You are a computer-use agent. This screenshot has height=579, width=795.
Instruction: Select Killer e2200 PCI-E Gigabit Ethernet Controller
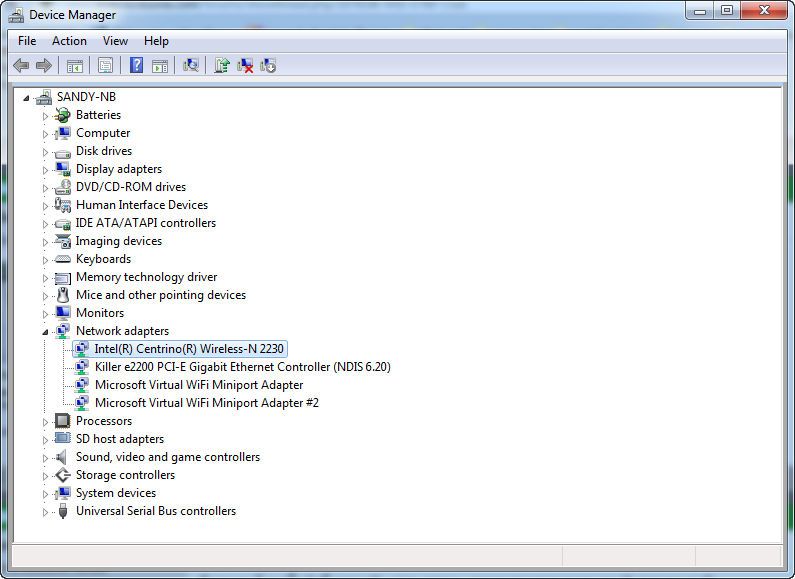(242, 367)
